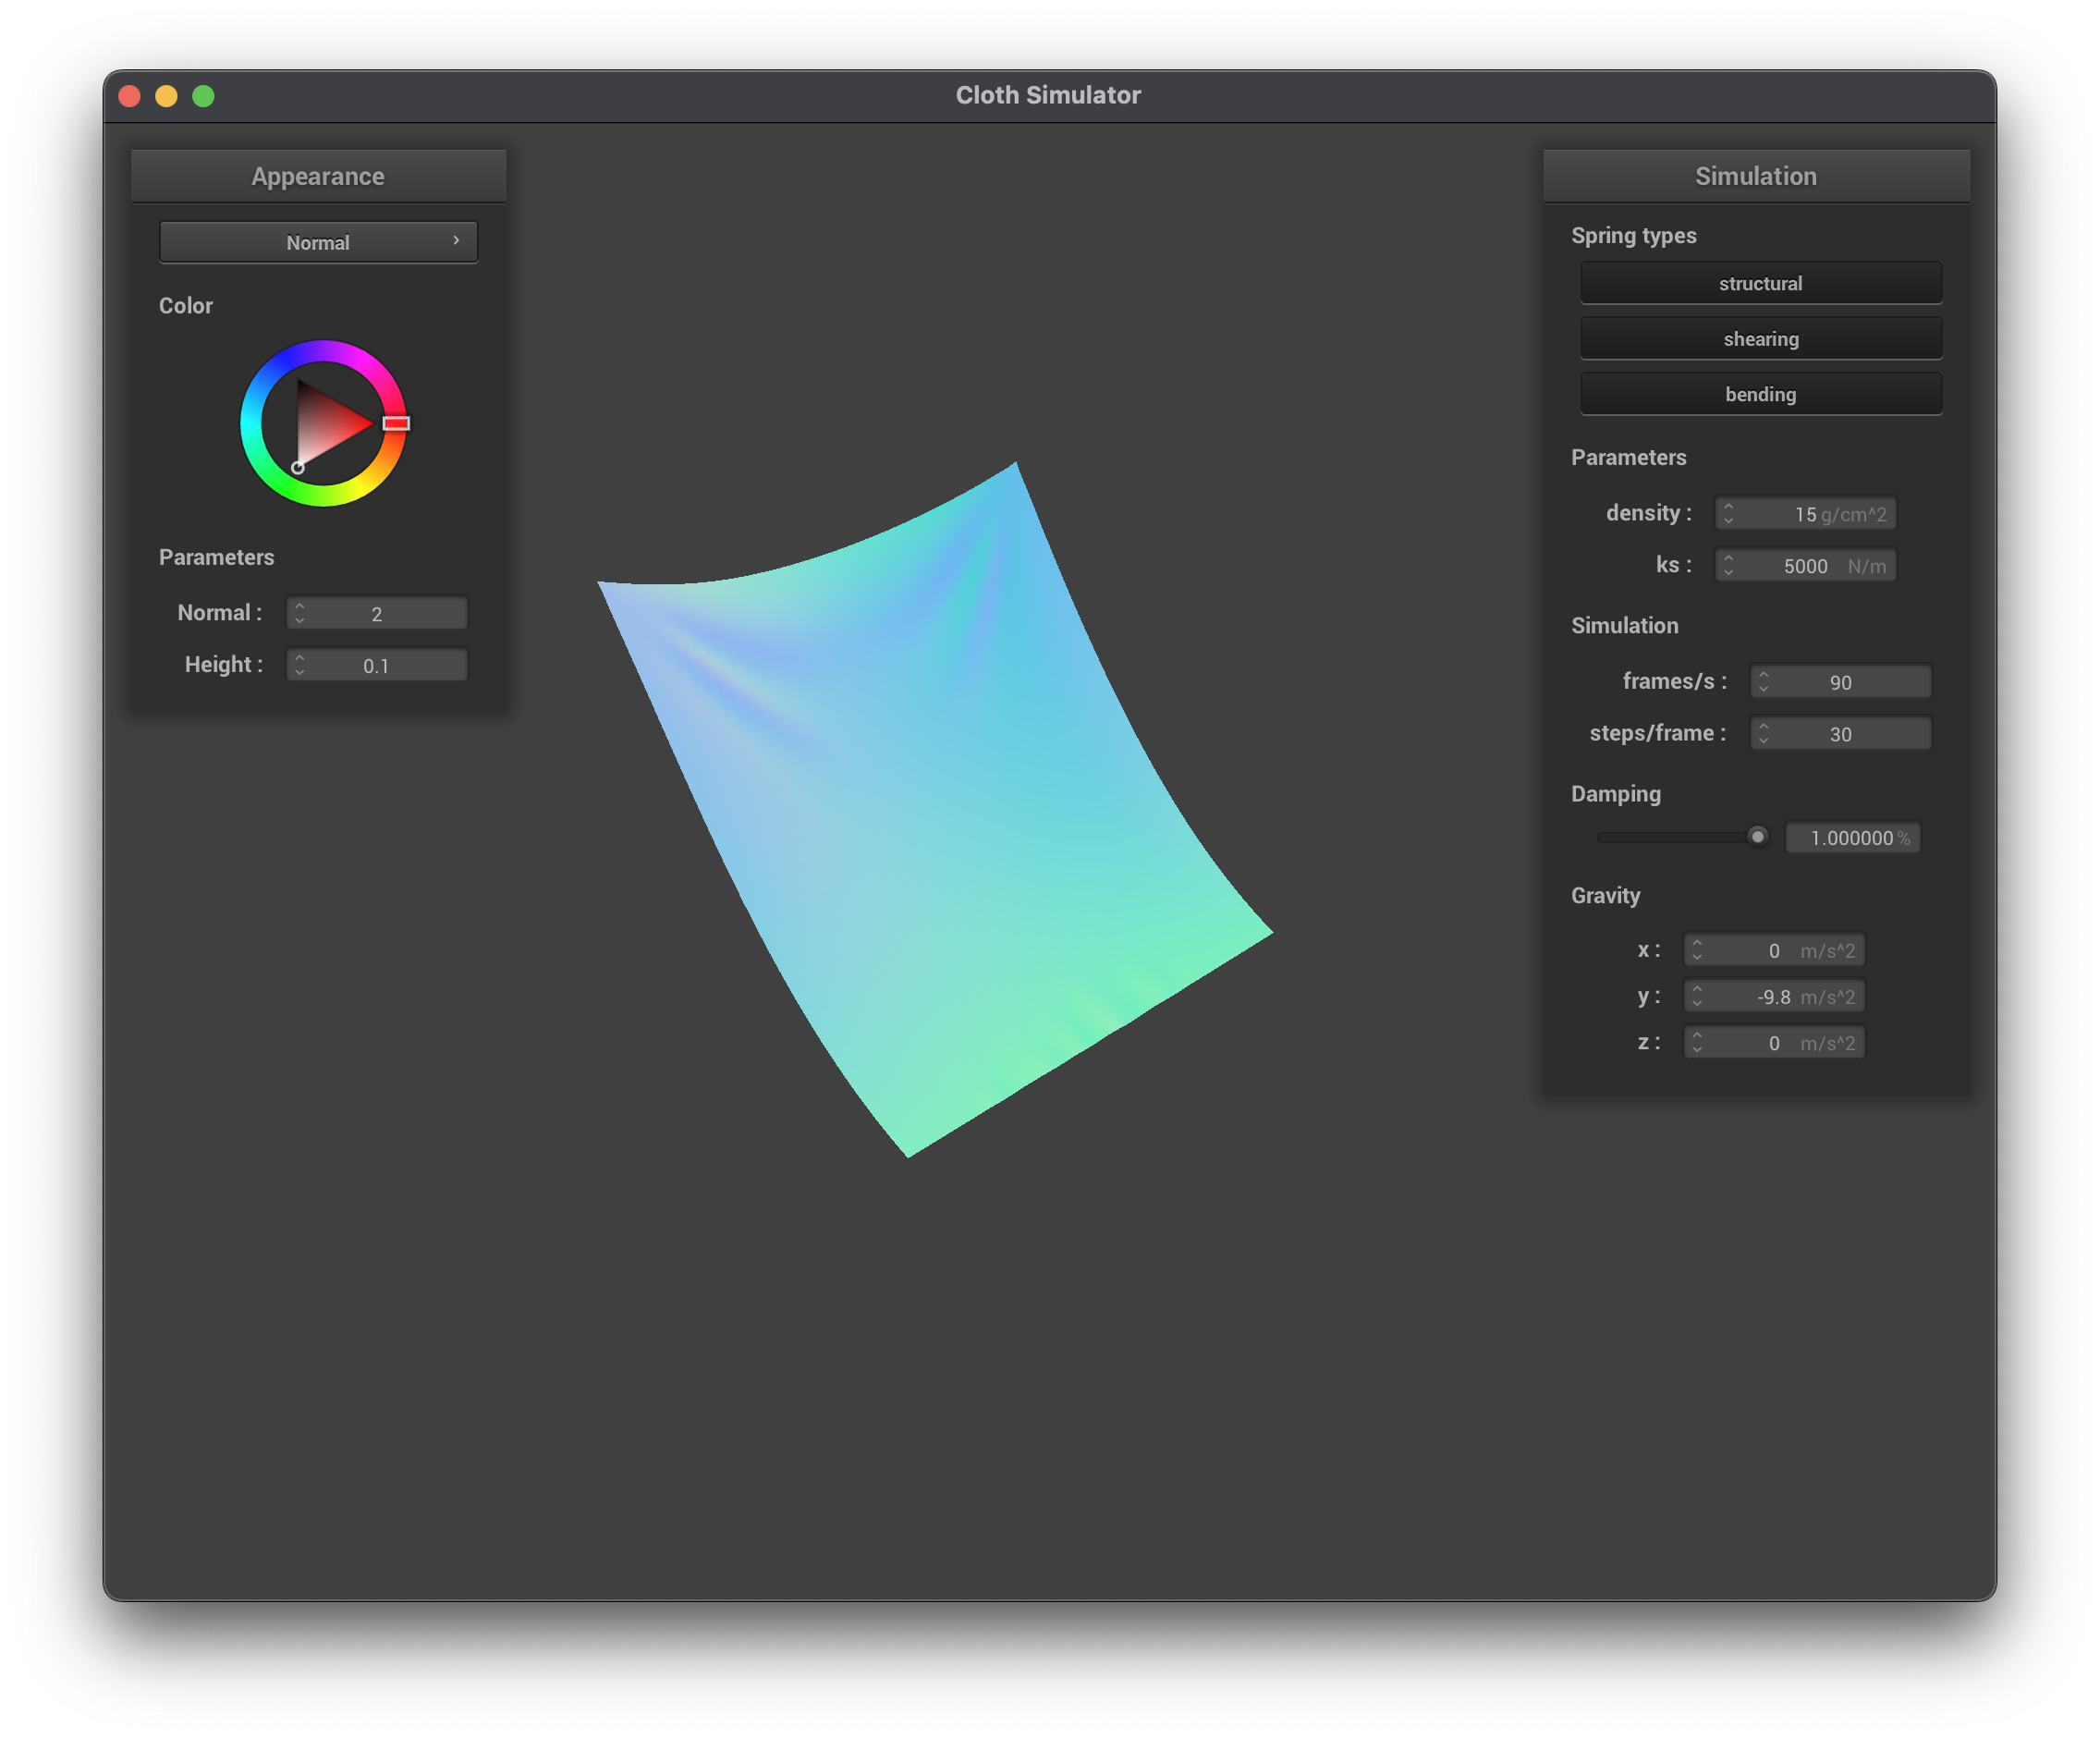Toggle the structural spring type button
Image resolution: width=2100 pixels, height=1738 pixels.
1760,283
